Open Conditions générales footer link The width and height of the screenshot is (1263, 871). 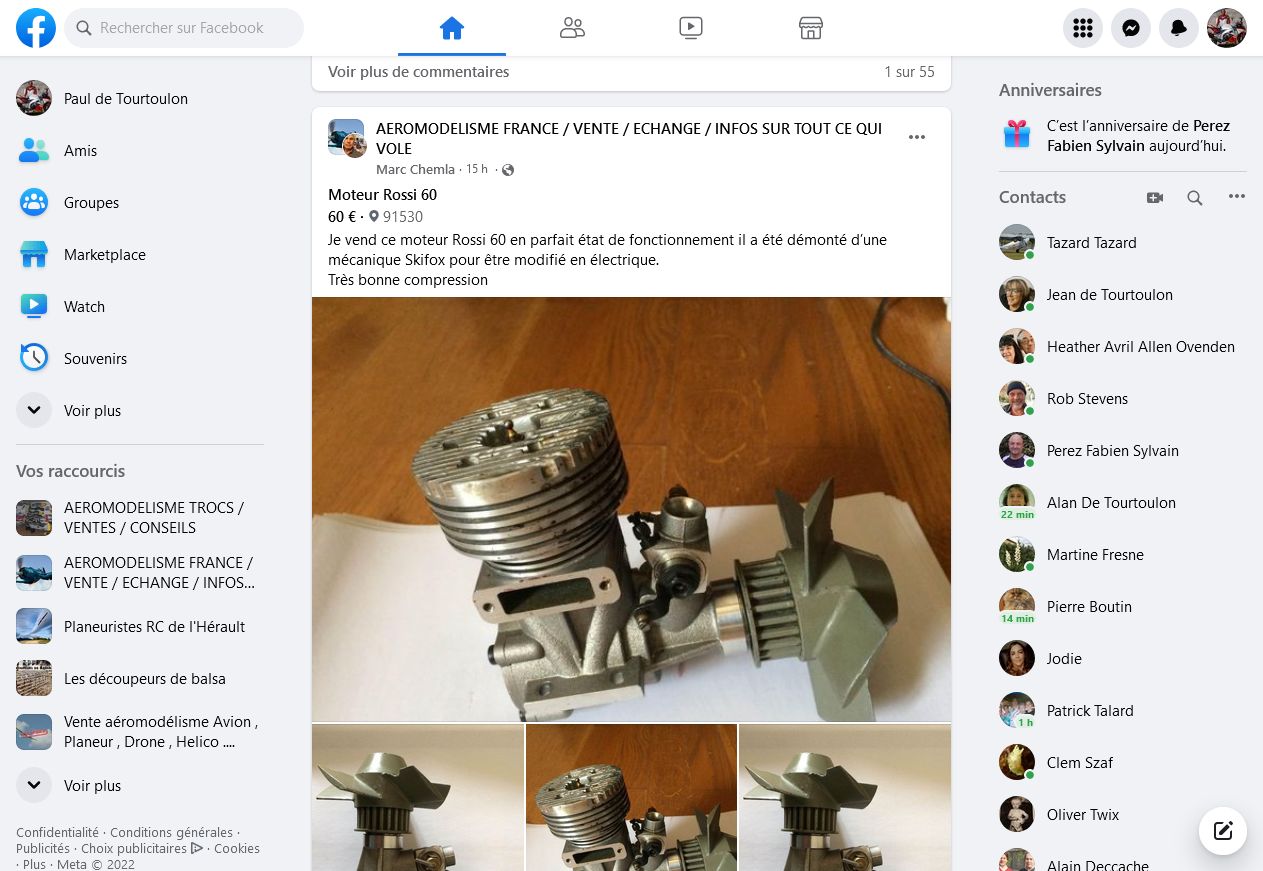[x=171, y=832]
